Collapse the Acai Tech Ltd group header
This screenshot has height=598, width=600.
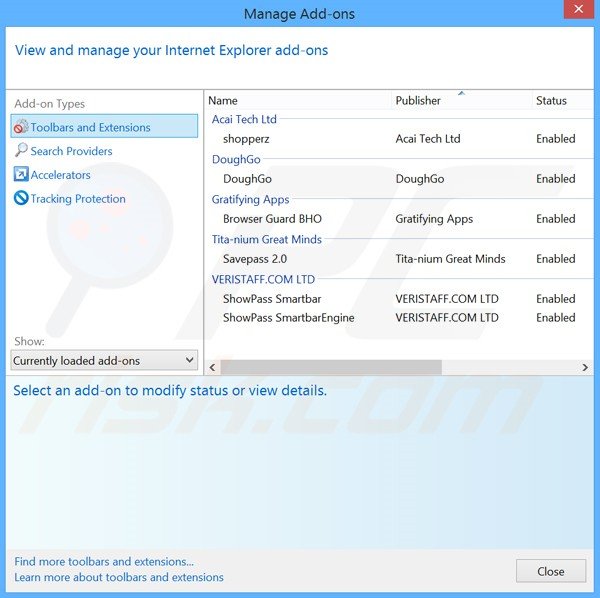pos(244,119)
